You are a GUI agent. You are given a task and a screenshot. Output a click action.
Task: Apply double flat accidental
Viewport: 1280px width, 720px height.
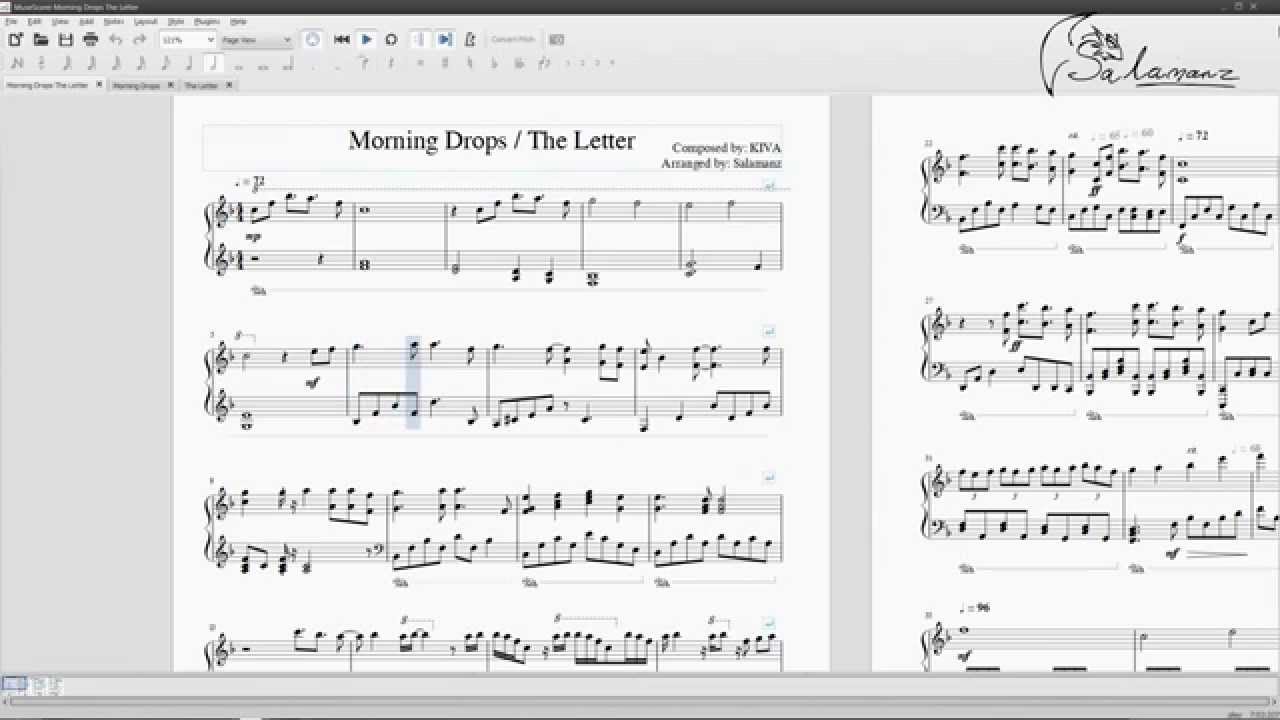pos(519,63)
